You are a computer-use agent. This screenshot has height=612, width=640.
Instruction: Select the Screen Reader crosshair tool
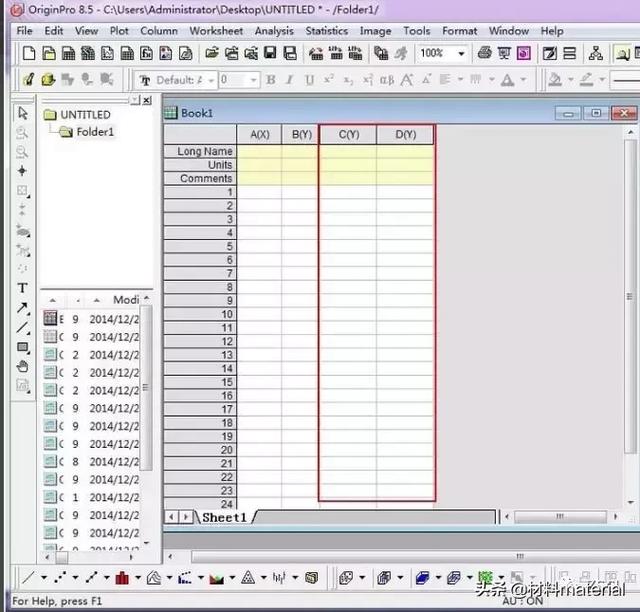(x=22, y=171)
